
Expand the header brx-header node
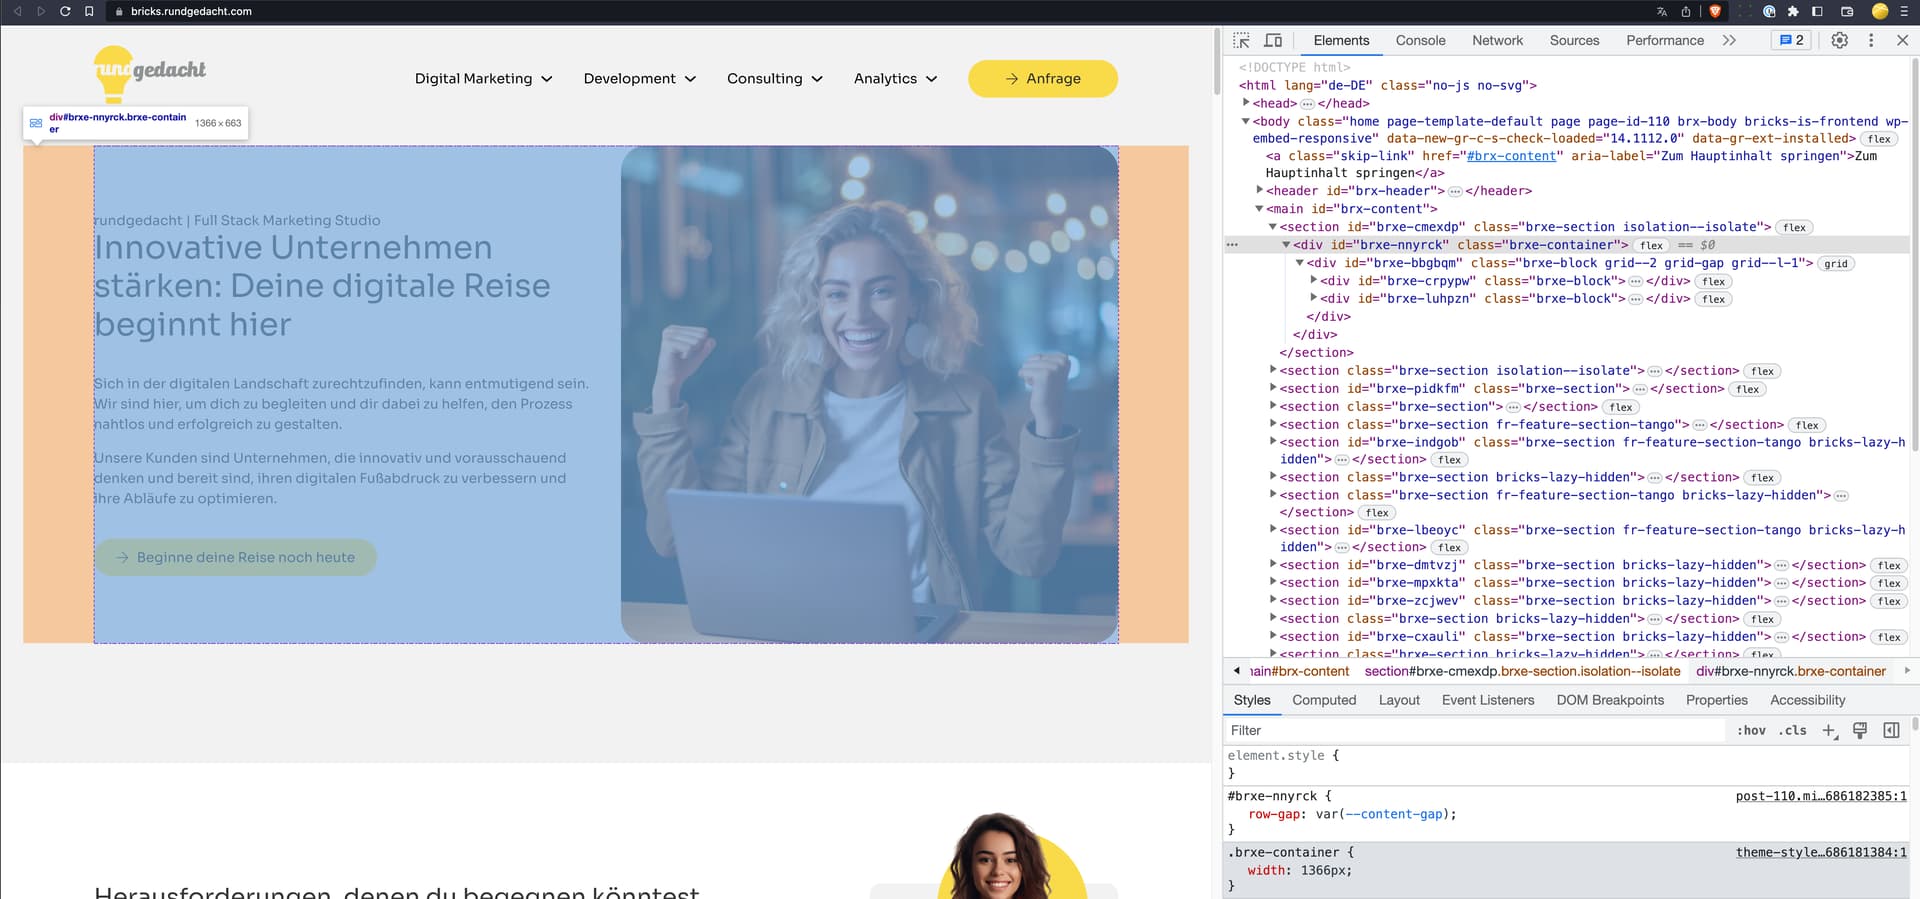pos(1260,189)
